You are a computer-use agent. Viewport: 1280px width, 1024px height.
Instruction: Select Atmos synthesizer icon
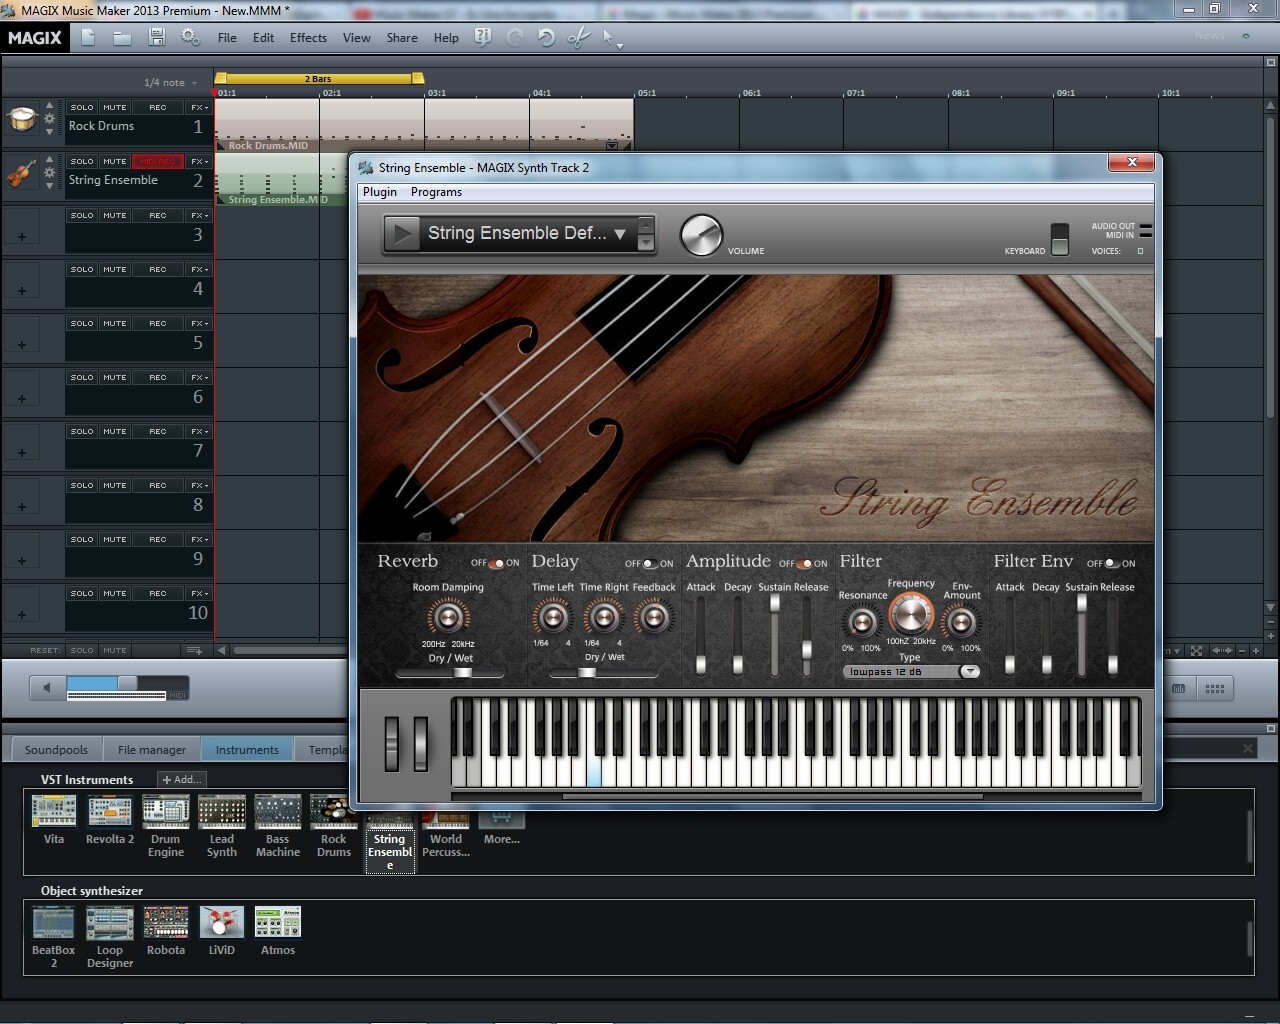click(x=278, y=922)
